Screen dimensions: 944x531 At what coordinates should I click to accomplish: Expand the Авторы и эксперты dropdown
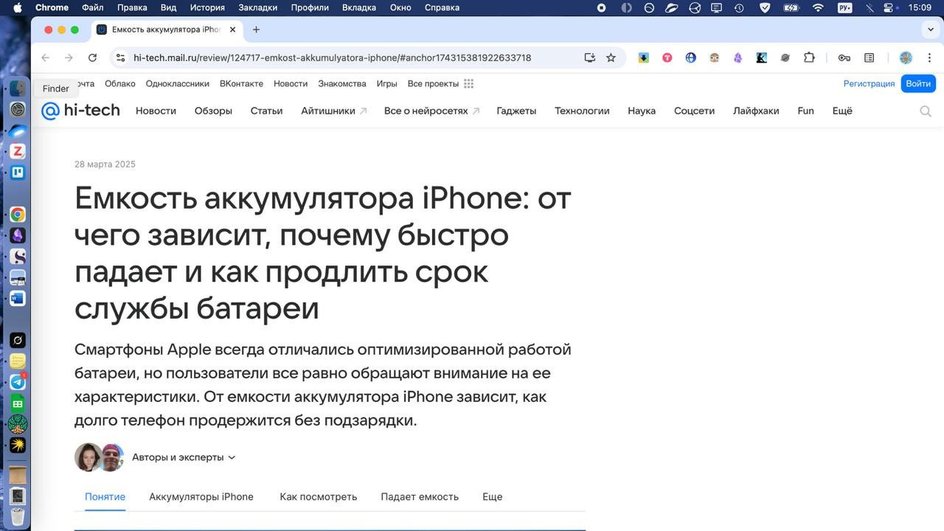(x=184, y=458)
